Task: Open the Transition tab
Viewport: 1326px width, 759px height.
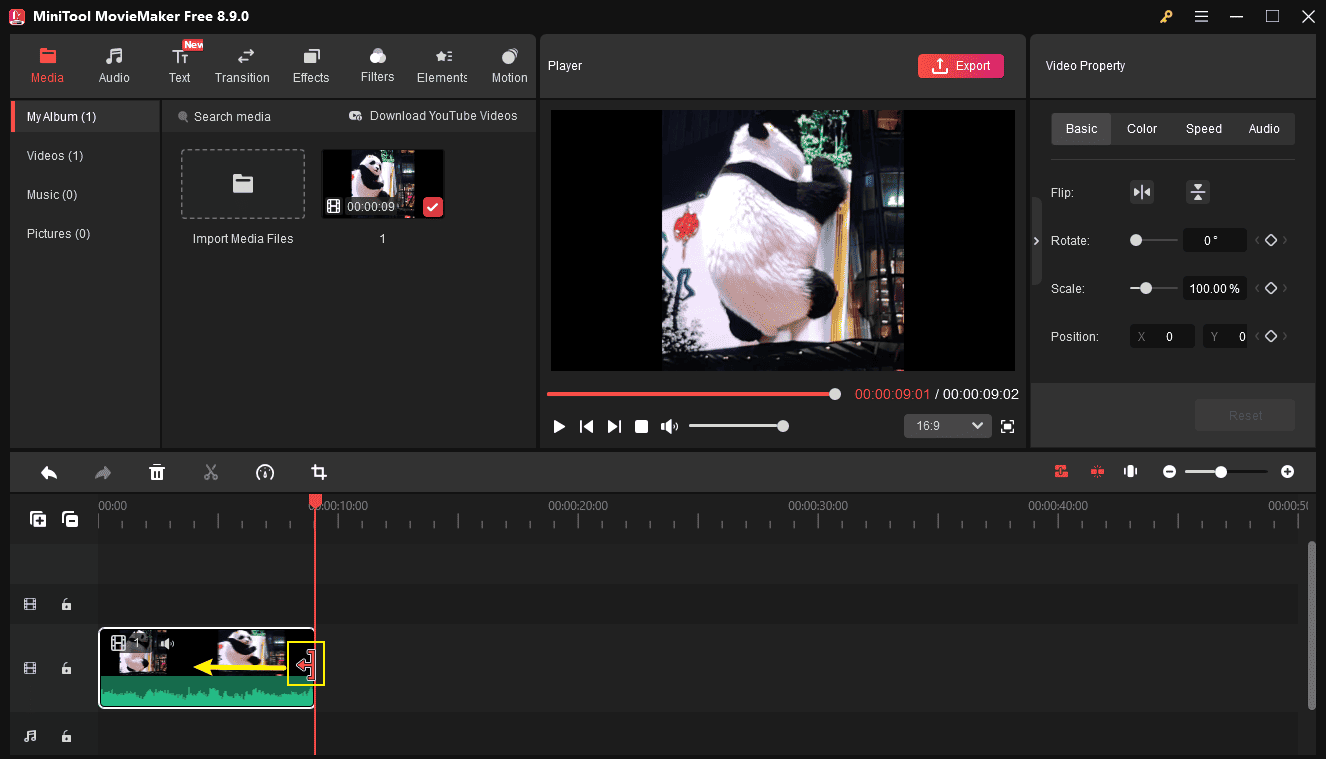Action: [x=242, y=66]
